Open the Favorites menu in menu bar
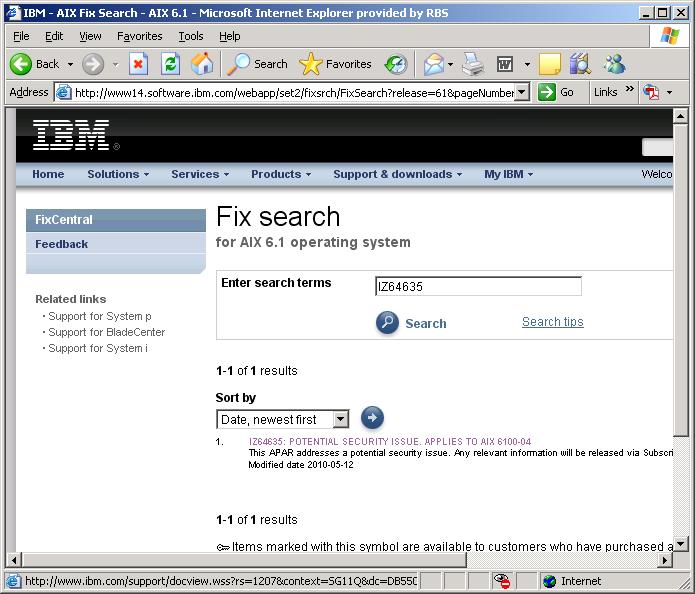The height and width of the screenshot is (594, 695). [x=140, y=36]
